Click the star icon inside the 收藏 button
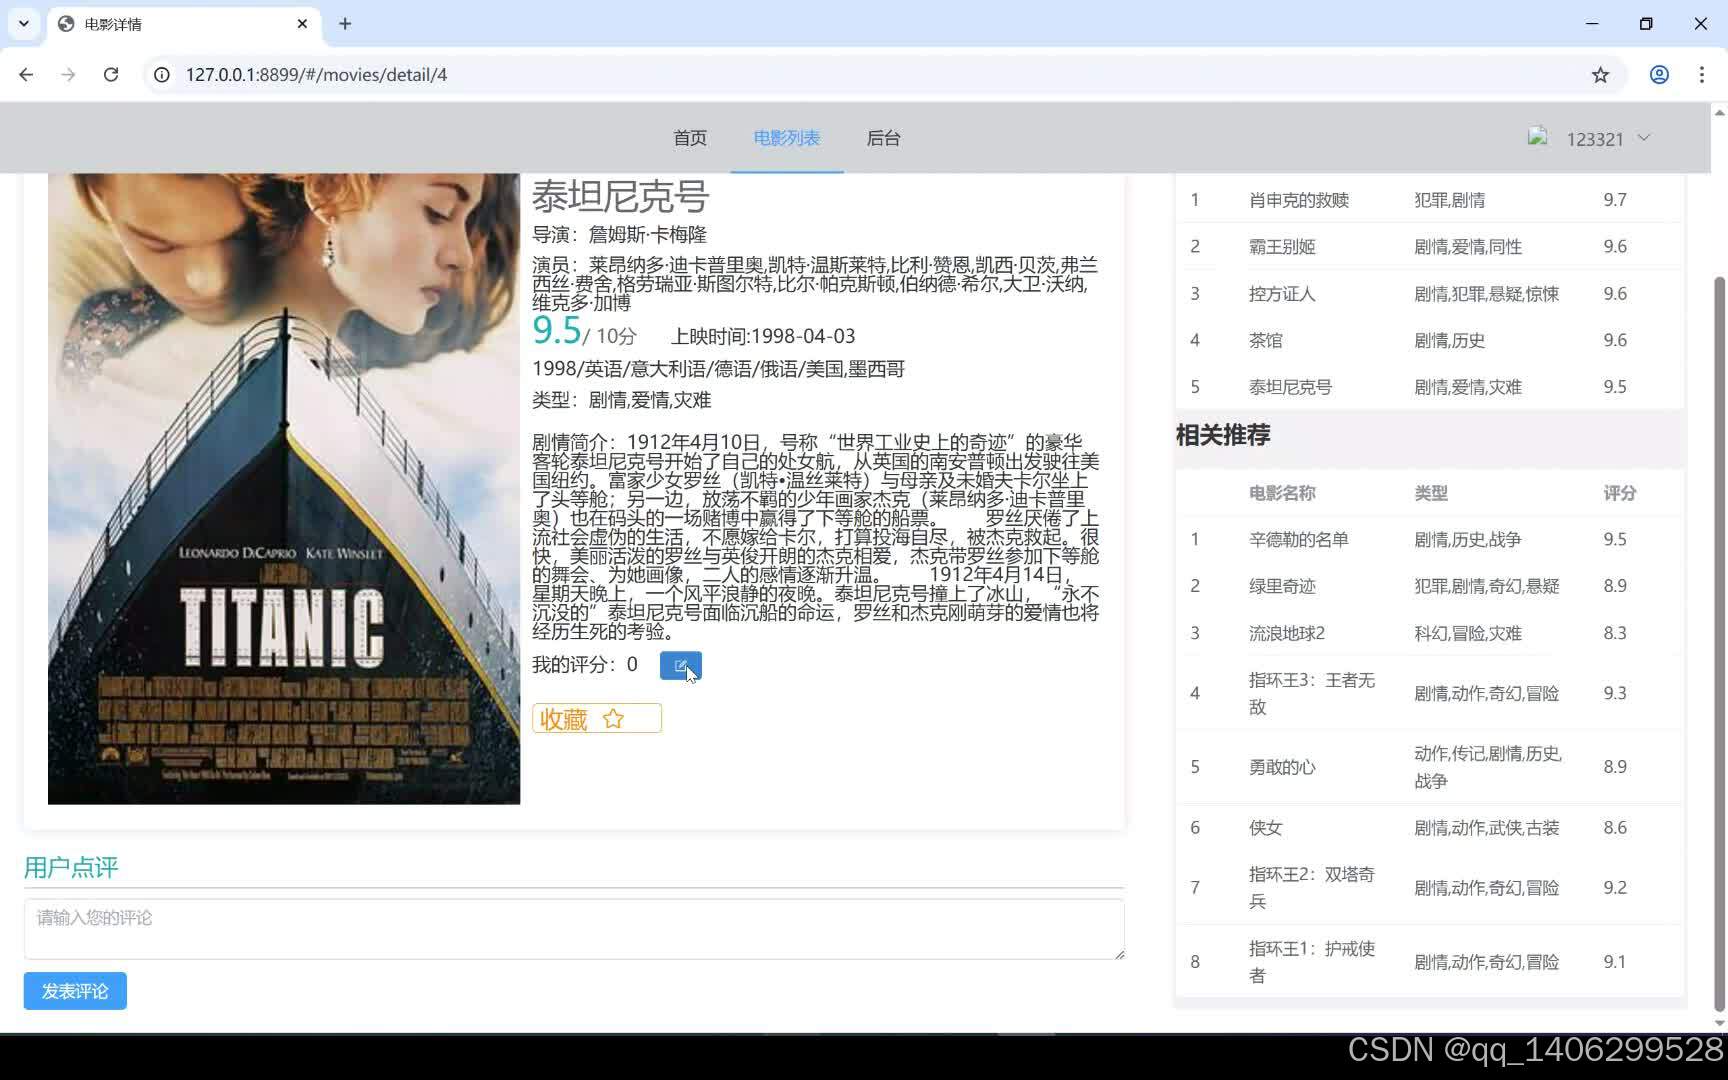The width and height of the screenshot is (1728, 1080). (614, 719)
